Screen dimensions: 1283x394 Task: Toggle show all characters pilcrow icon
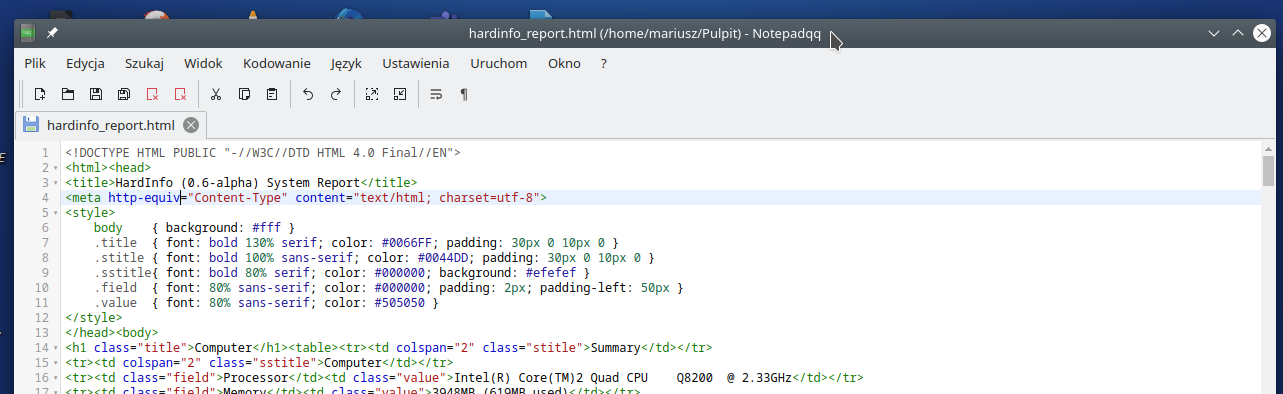click(464, 94)
